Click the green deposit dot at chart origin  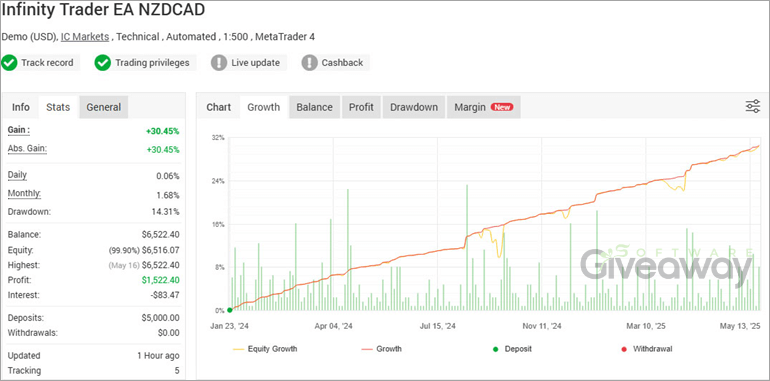point(230,310)
